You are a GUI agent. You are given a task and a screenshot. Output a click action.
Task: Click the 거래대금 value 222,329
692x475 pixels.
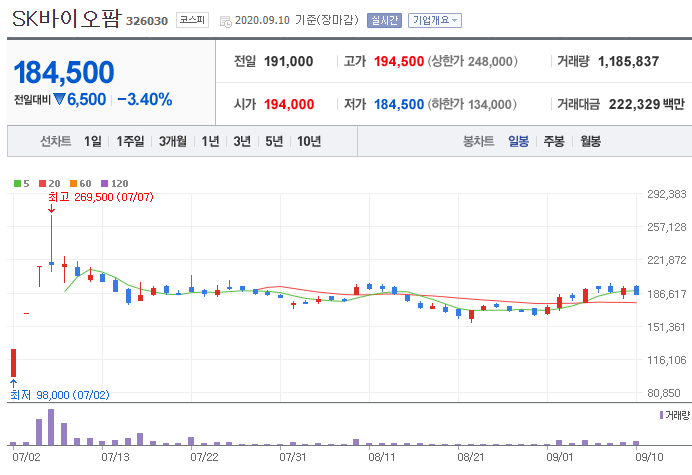point(634,104)
